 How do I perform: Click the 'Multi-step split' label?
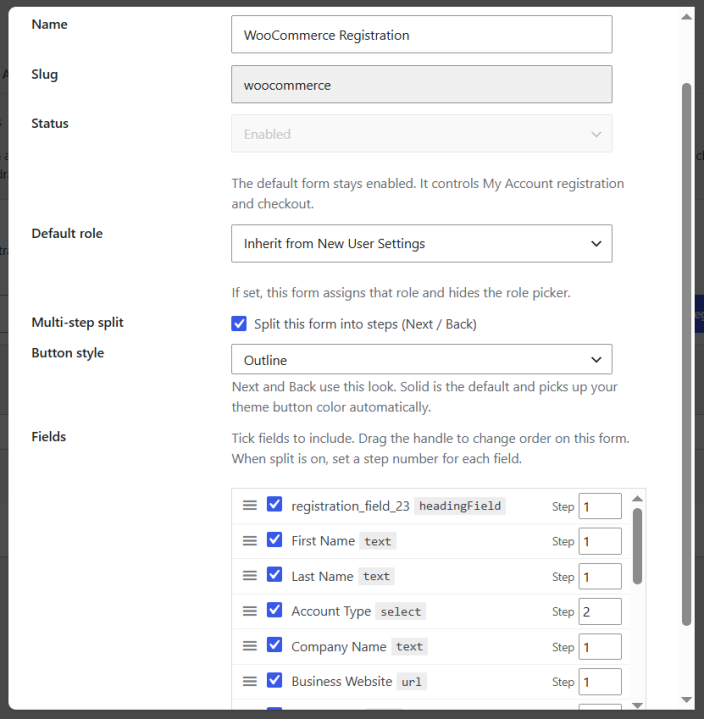tap(78, 322)
